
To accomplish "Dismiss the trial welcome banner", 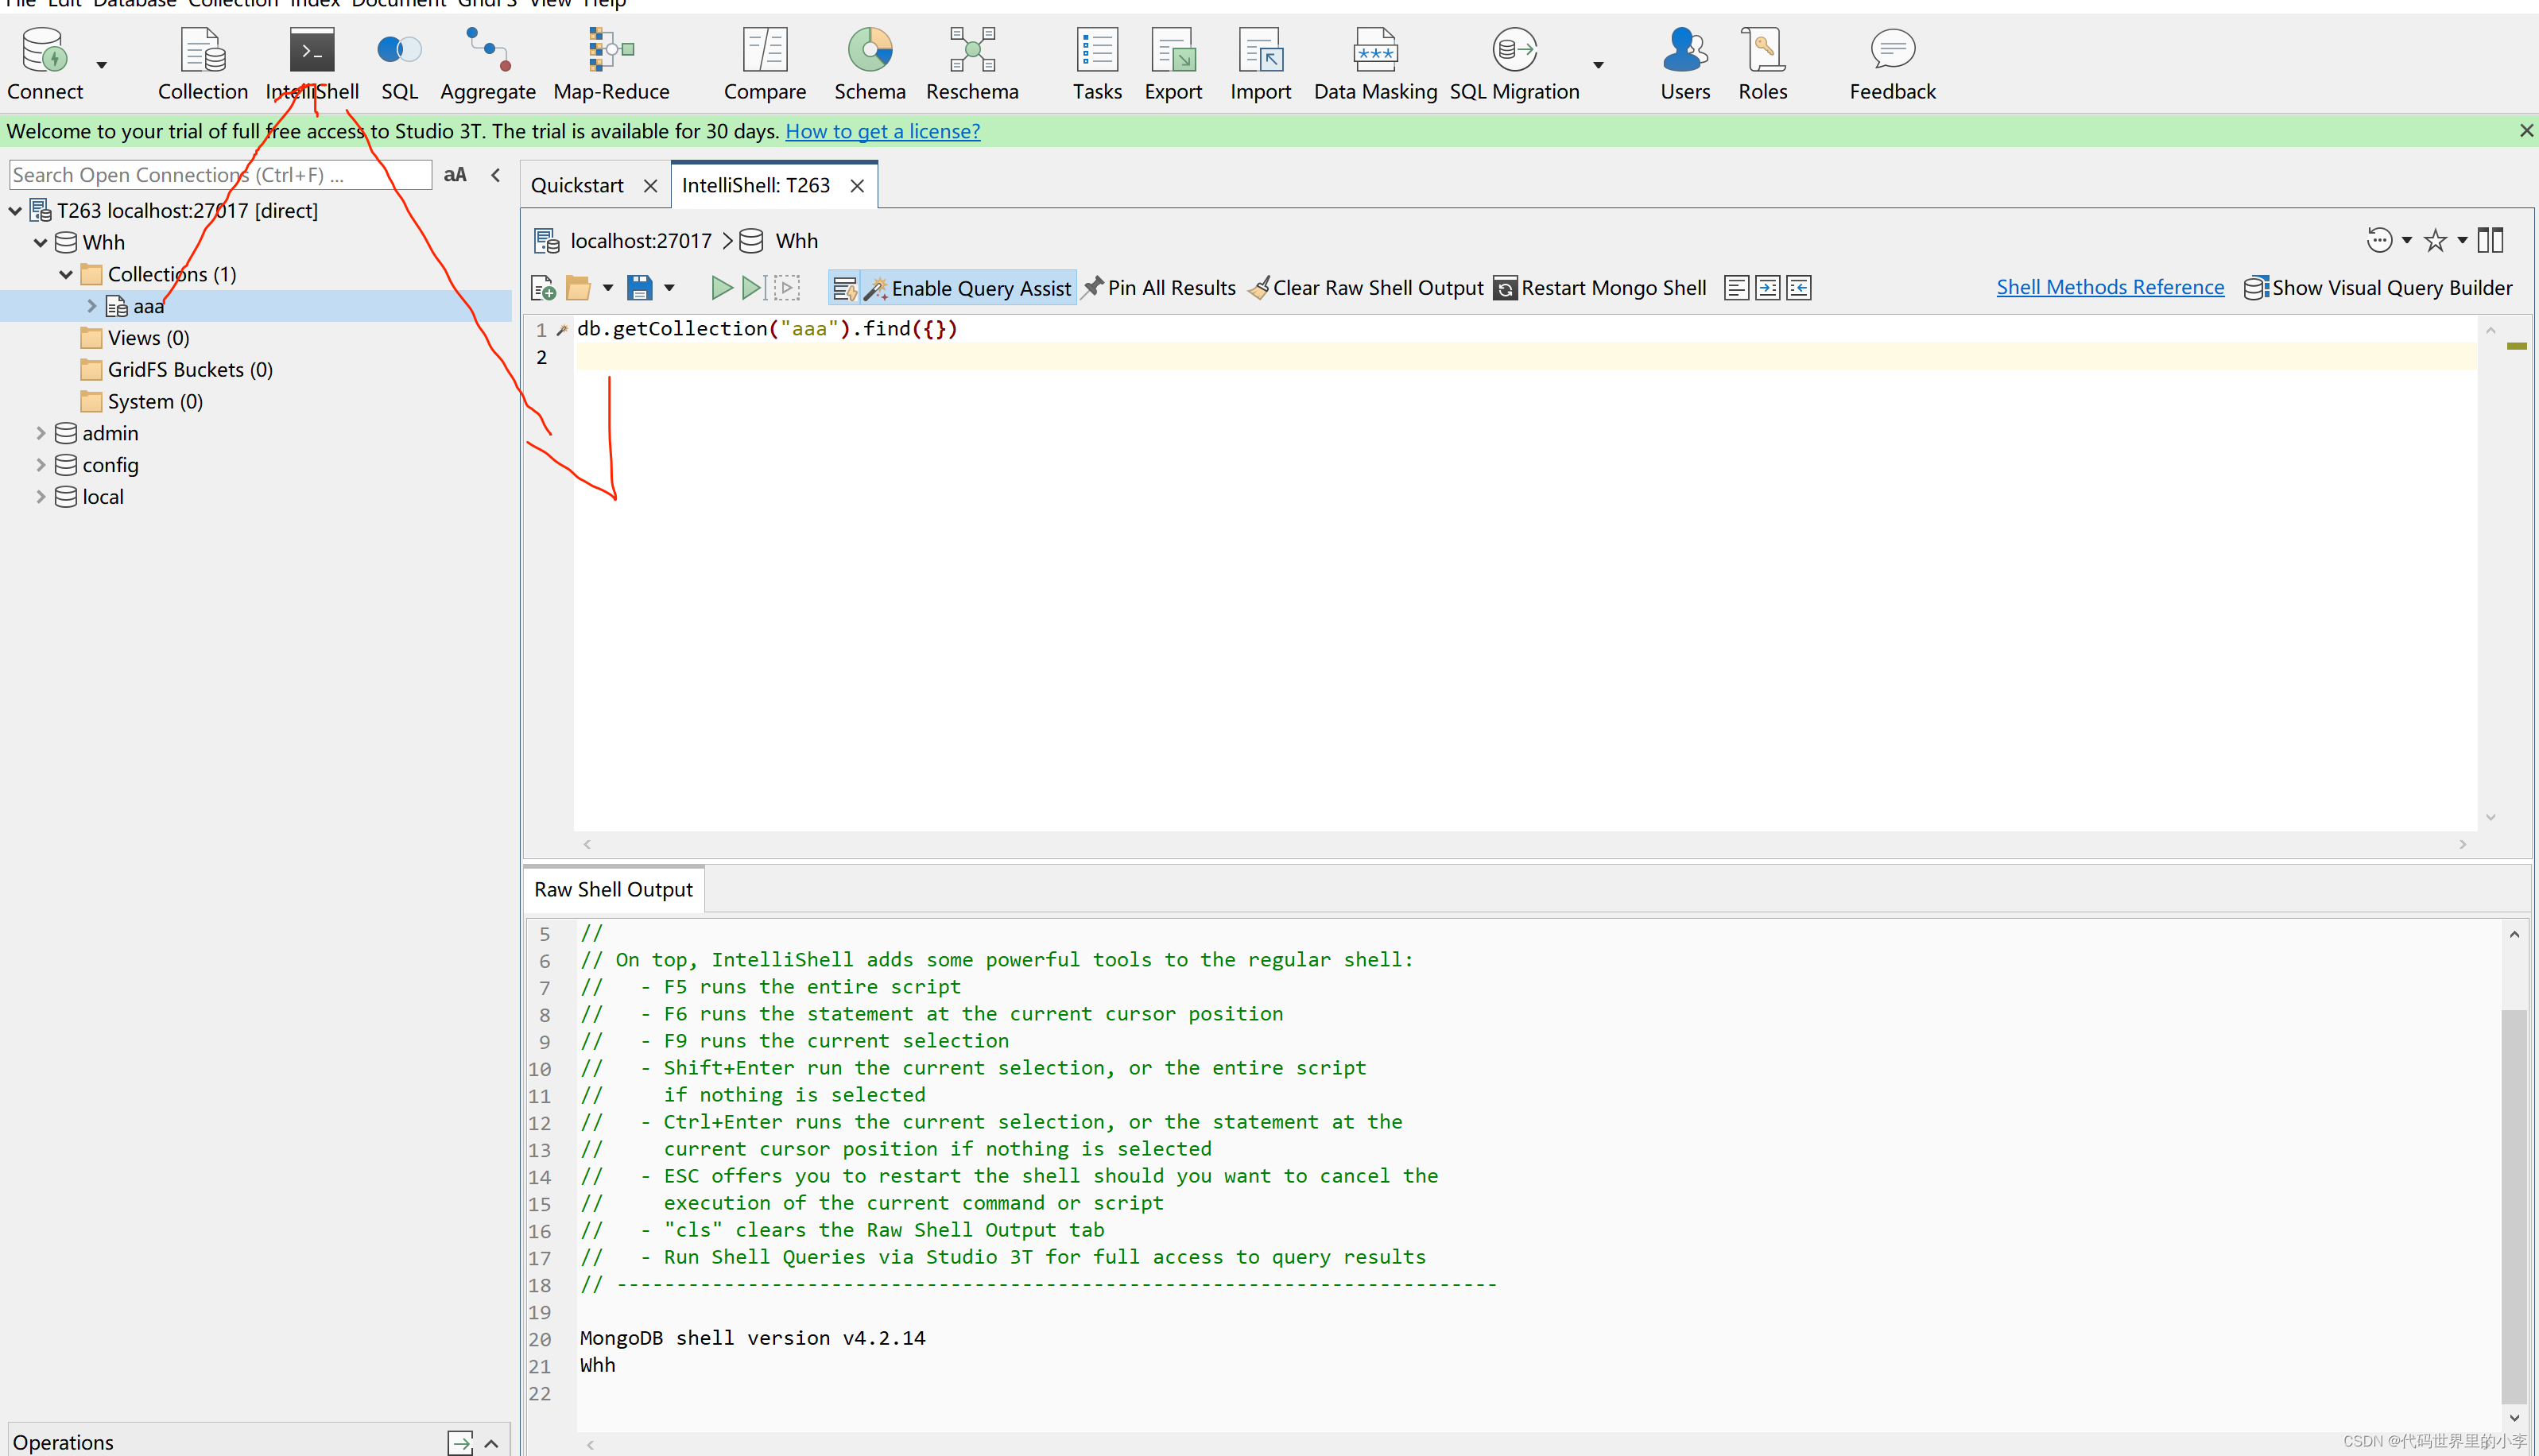I will coord(2526,131).
